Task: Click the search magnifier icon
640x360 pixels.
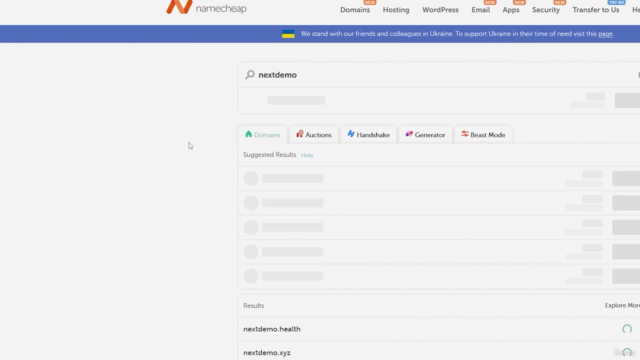Action: [x=250, y=75]
